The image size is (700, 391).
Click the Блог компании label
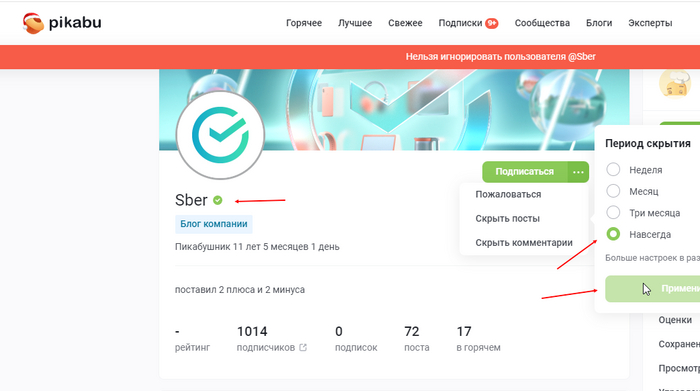click(x=213, y=224)
